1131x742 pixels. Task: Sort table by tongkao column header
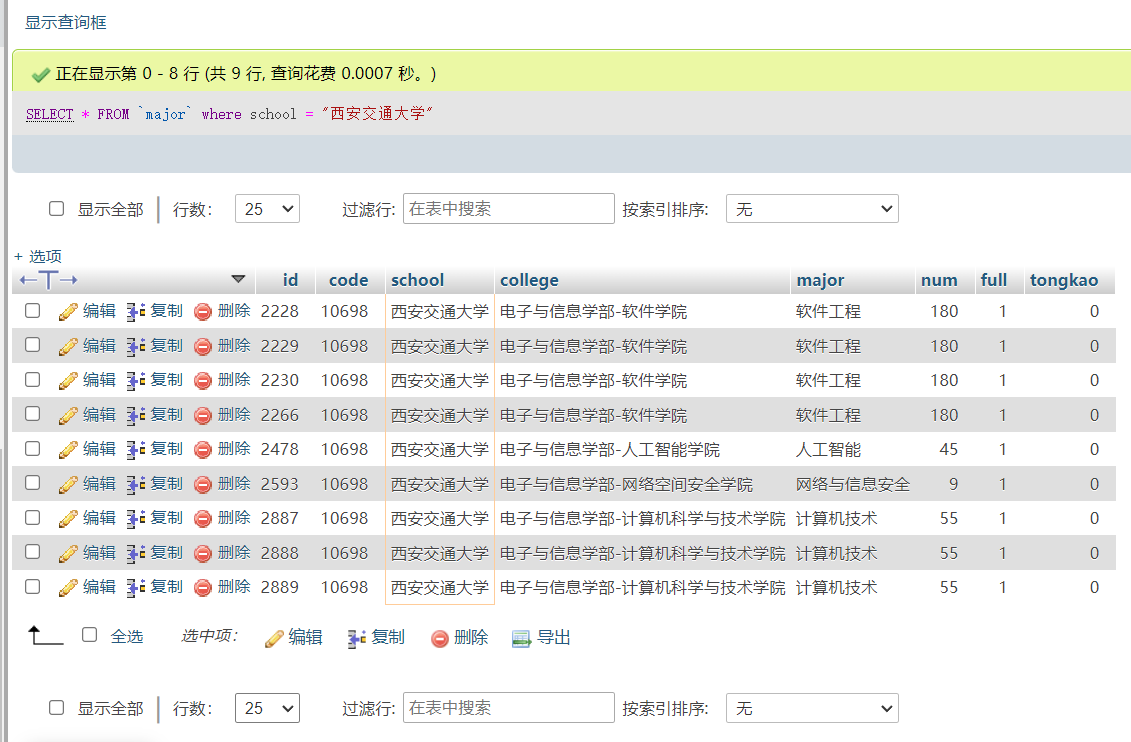click(1064, 280)
